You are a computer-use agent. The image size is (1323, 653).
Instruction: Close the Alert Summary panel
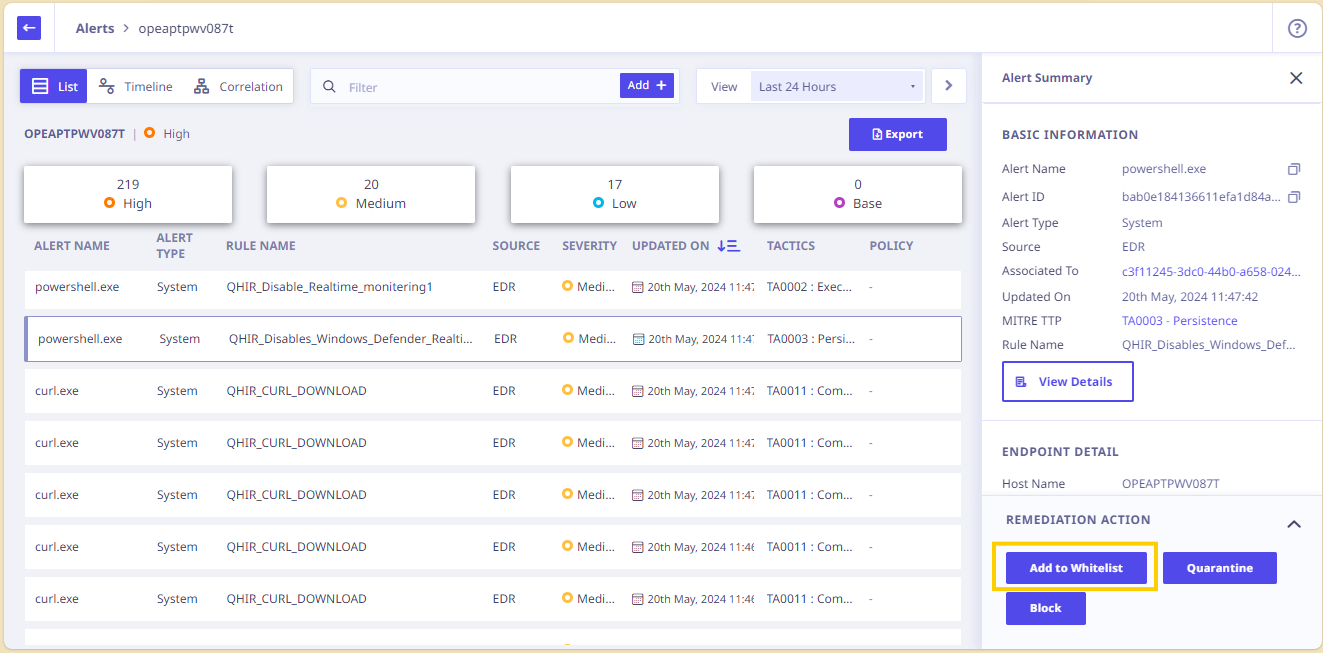pos(1296,78)
